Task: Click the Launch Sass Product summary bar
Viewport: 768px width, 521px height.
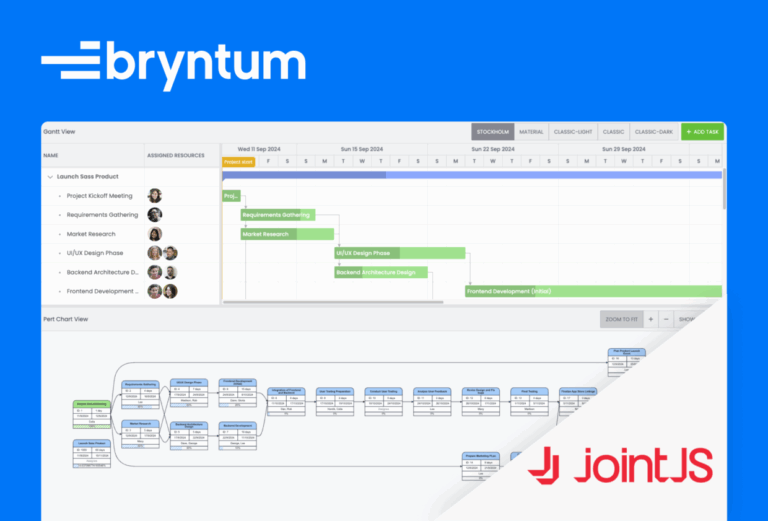Action: pyautogui.click(x=472, y=175)
